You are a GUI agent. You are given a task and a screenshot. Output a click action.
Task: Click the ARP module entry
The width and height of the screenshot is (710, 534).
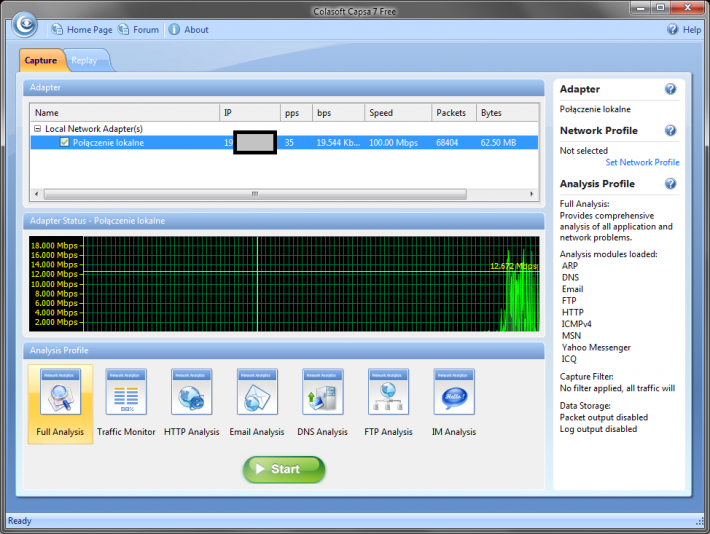(570, 265)
